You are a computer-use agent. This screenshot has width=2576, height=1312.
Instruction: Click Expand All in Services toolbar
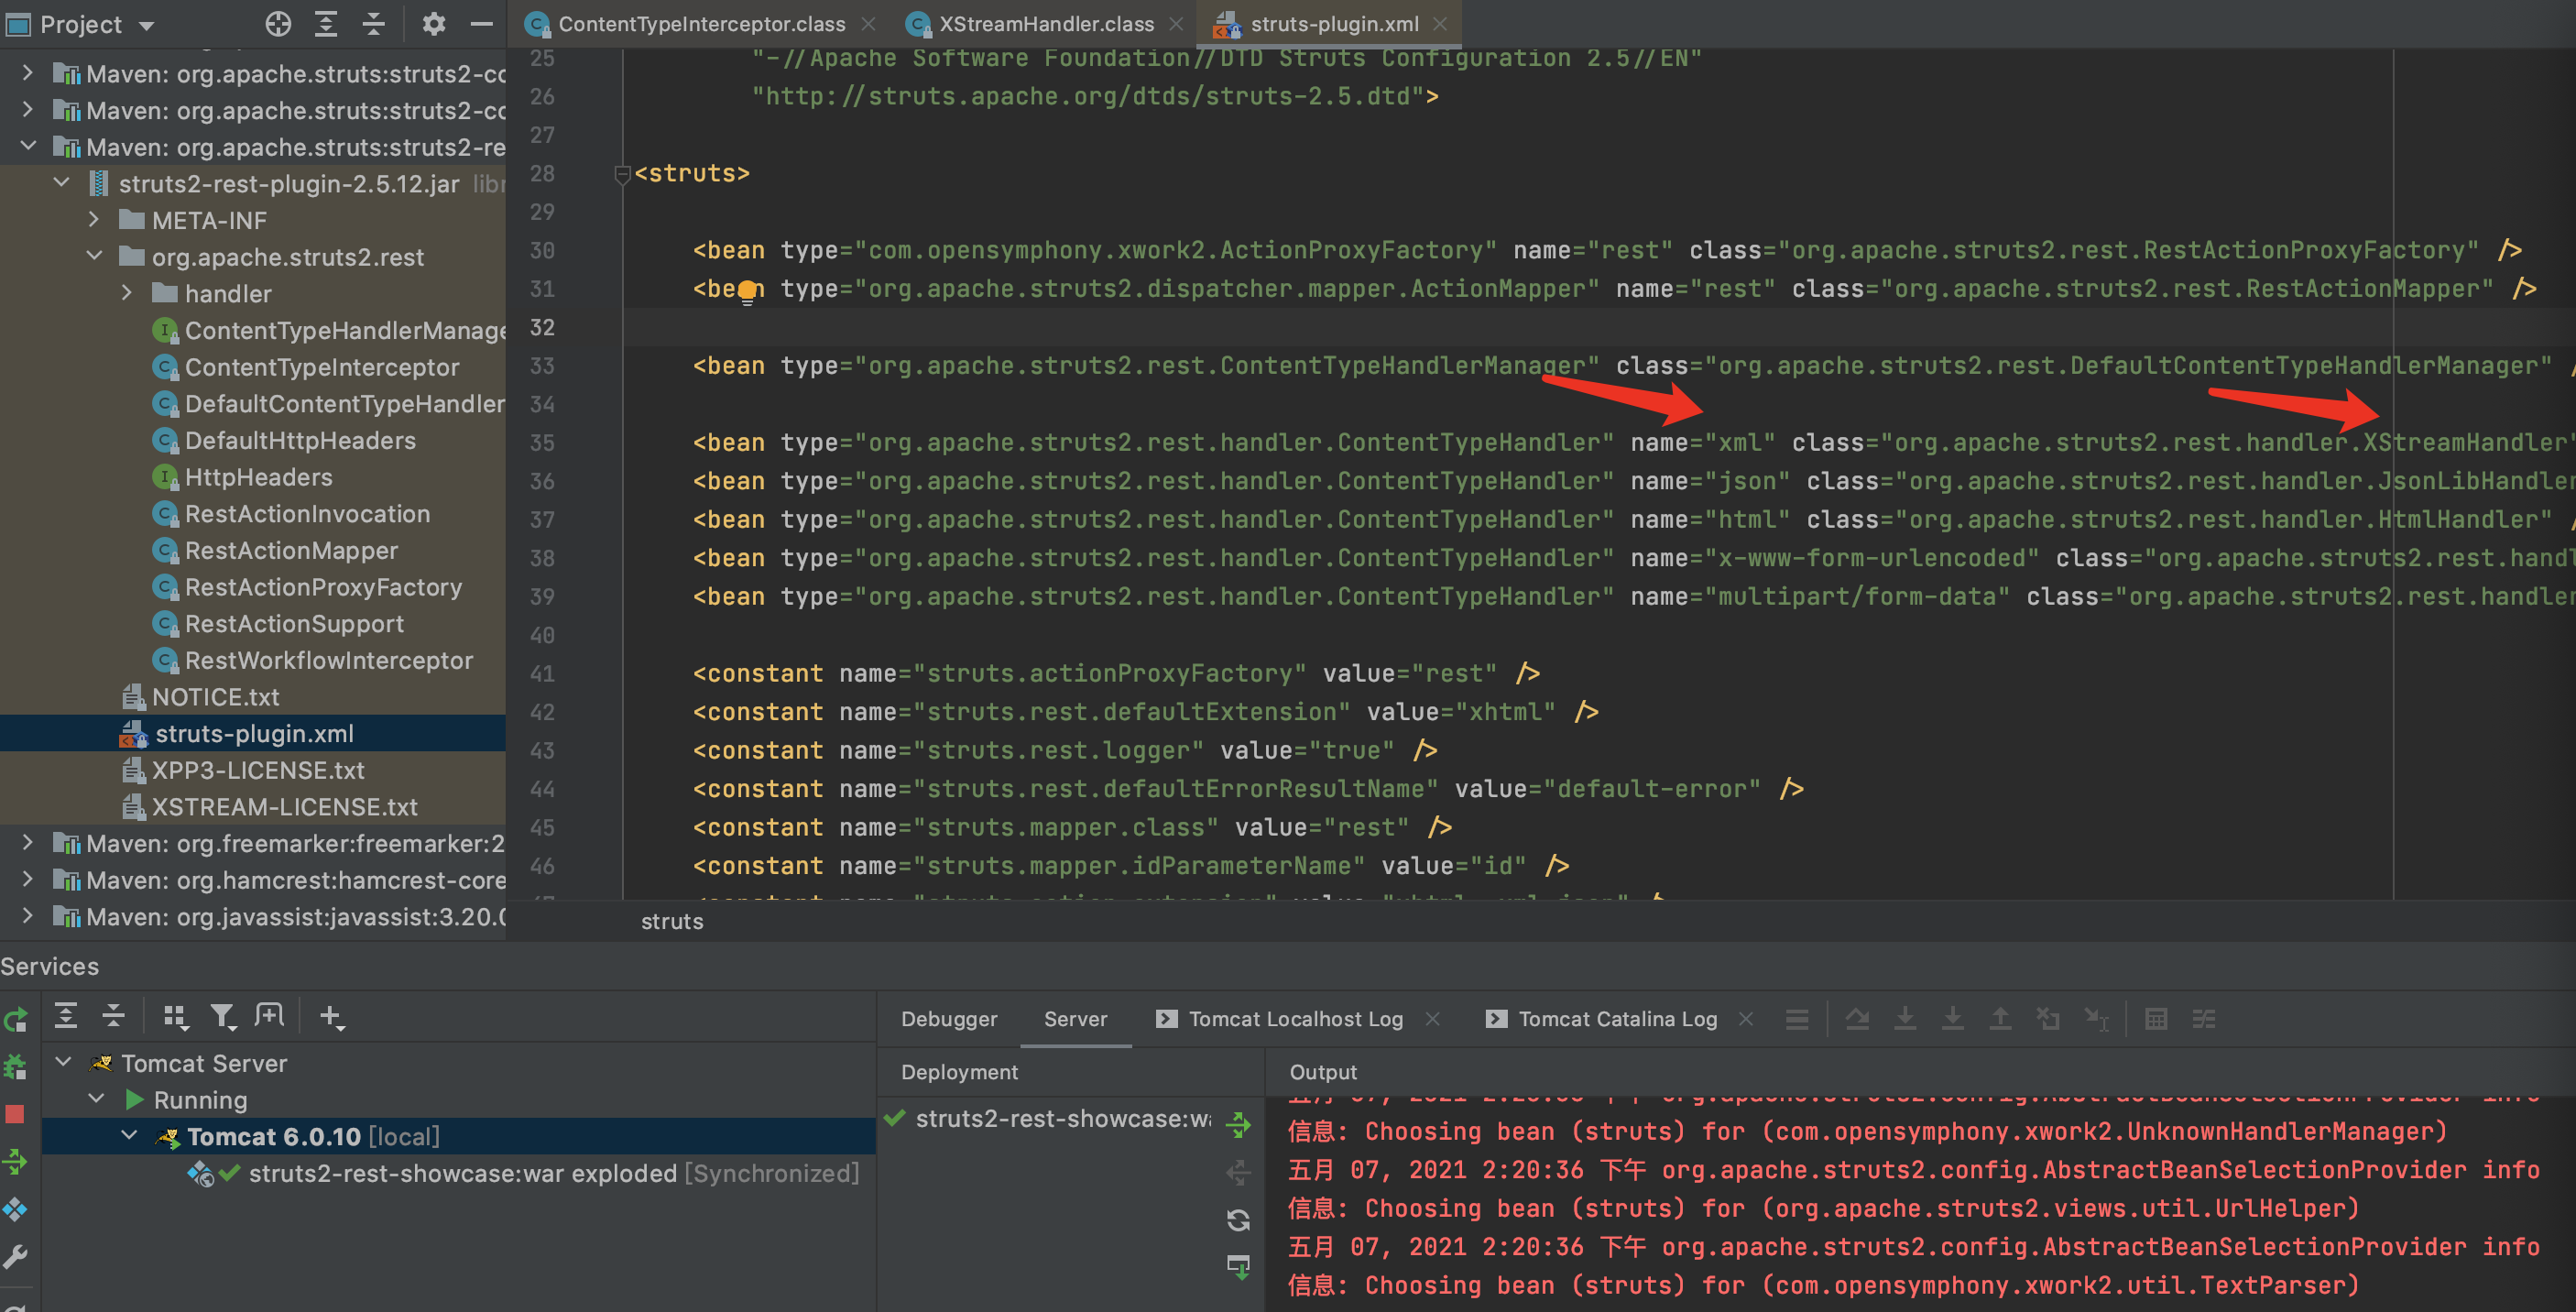[66, 1017]
